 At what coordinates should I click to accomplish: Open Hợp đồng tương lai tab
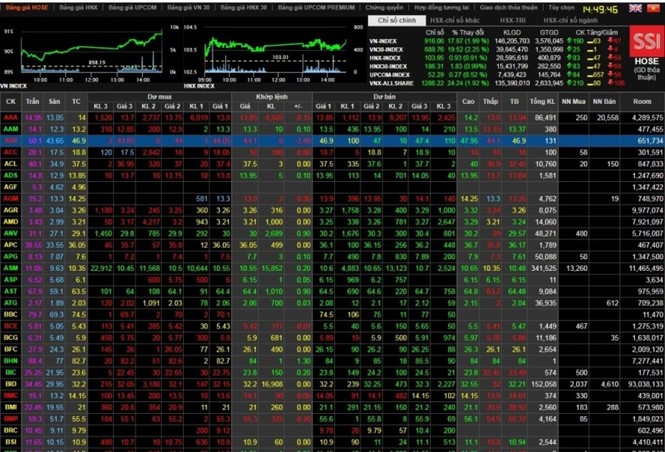(441, 8)
